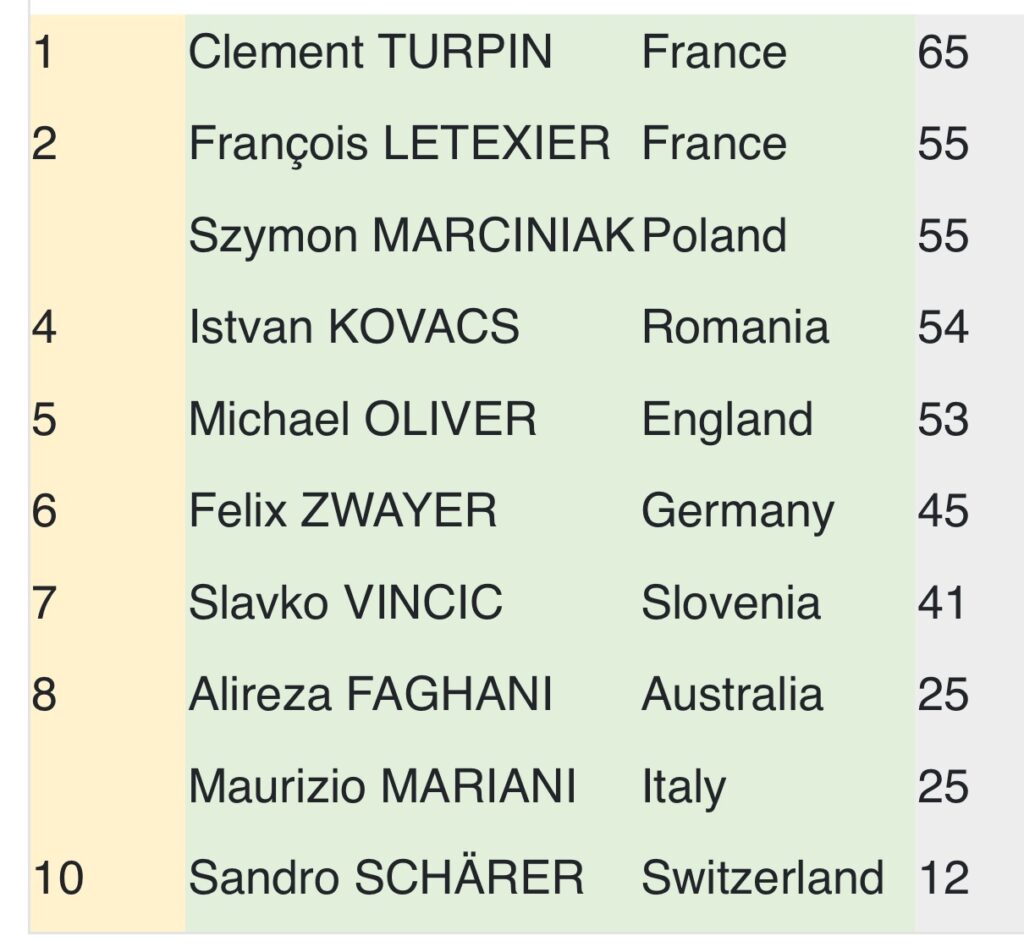Select the Romania country cell
The width and height of the screenshot is (1024, 947).
point(735,328)
